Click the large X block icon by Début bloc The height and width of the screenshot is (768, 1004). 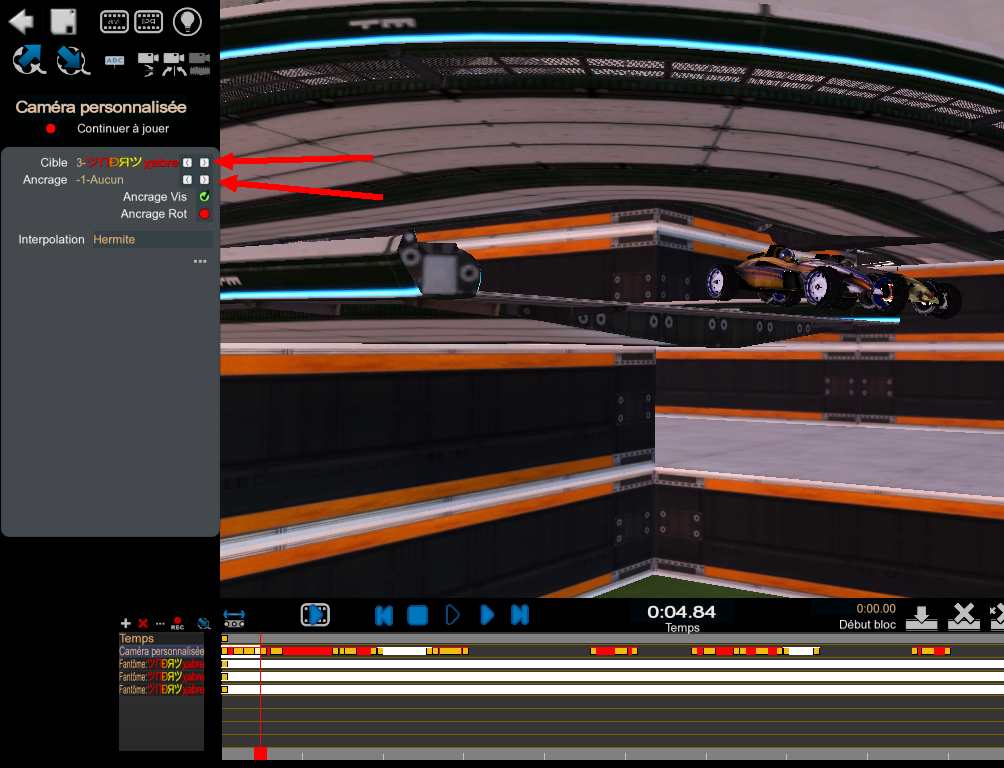click(x=964, y=616)
